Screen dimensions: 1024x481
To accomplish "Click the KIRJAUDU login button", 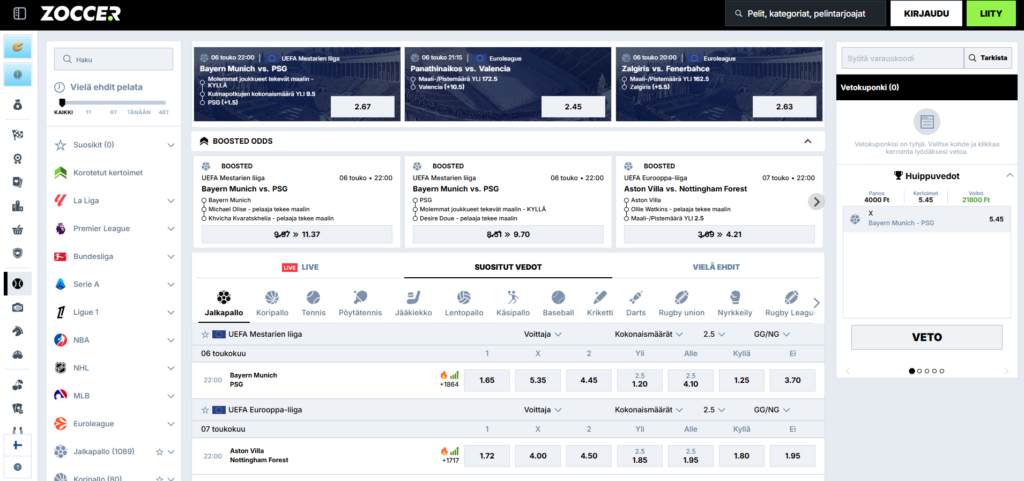I will [x=926, y=13].
